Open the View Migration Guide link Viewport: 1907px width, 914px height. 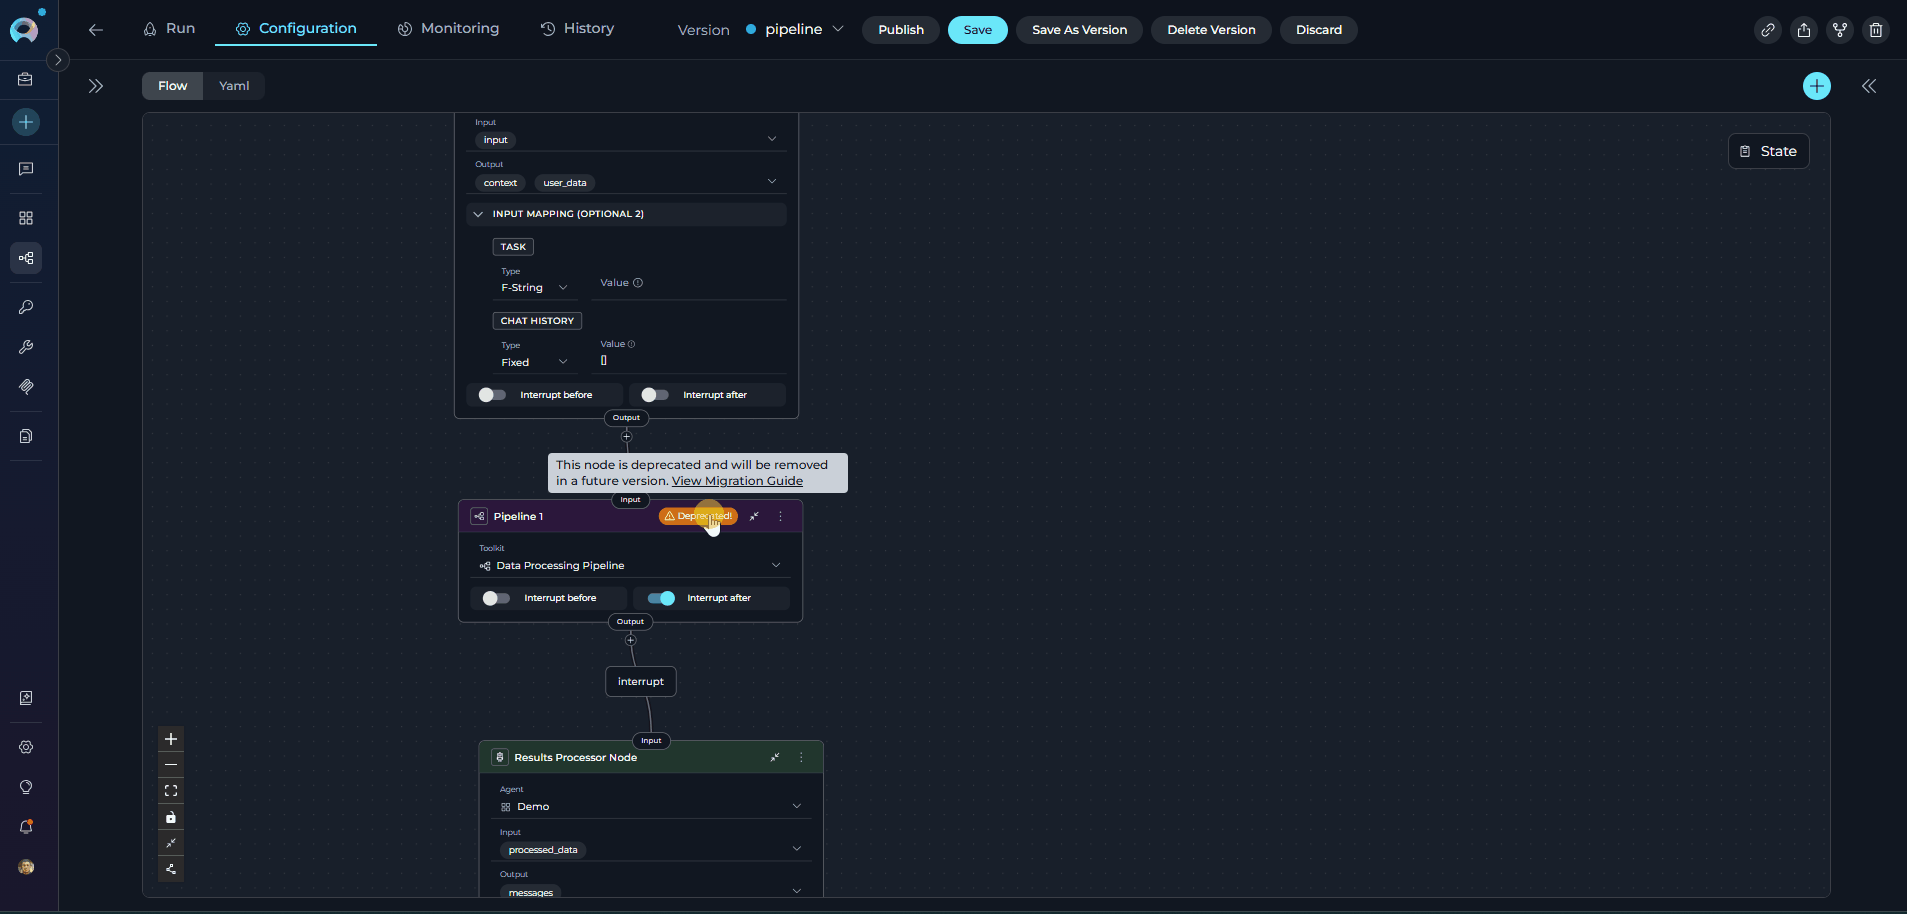point(737,481)
